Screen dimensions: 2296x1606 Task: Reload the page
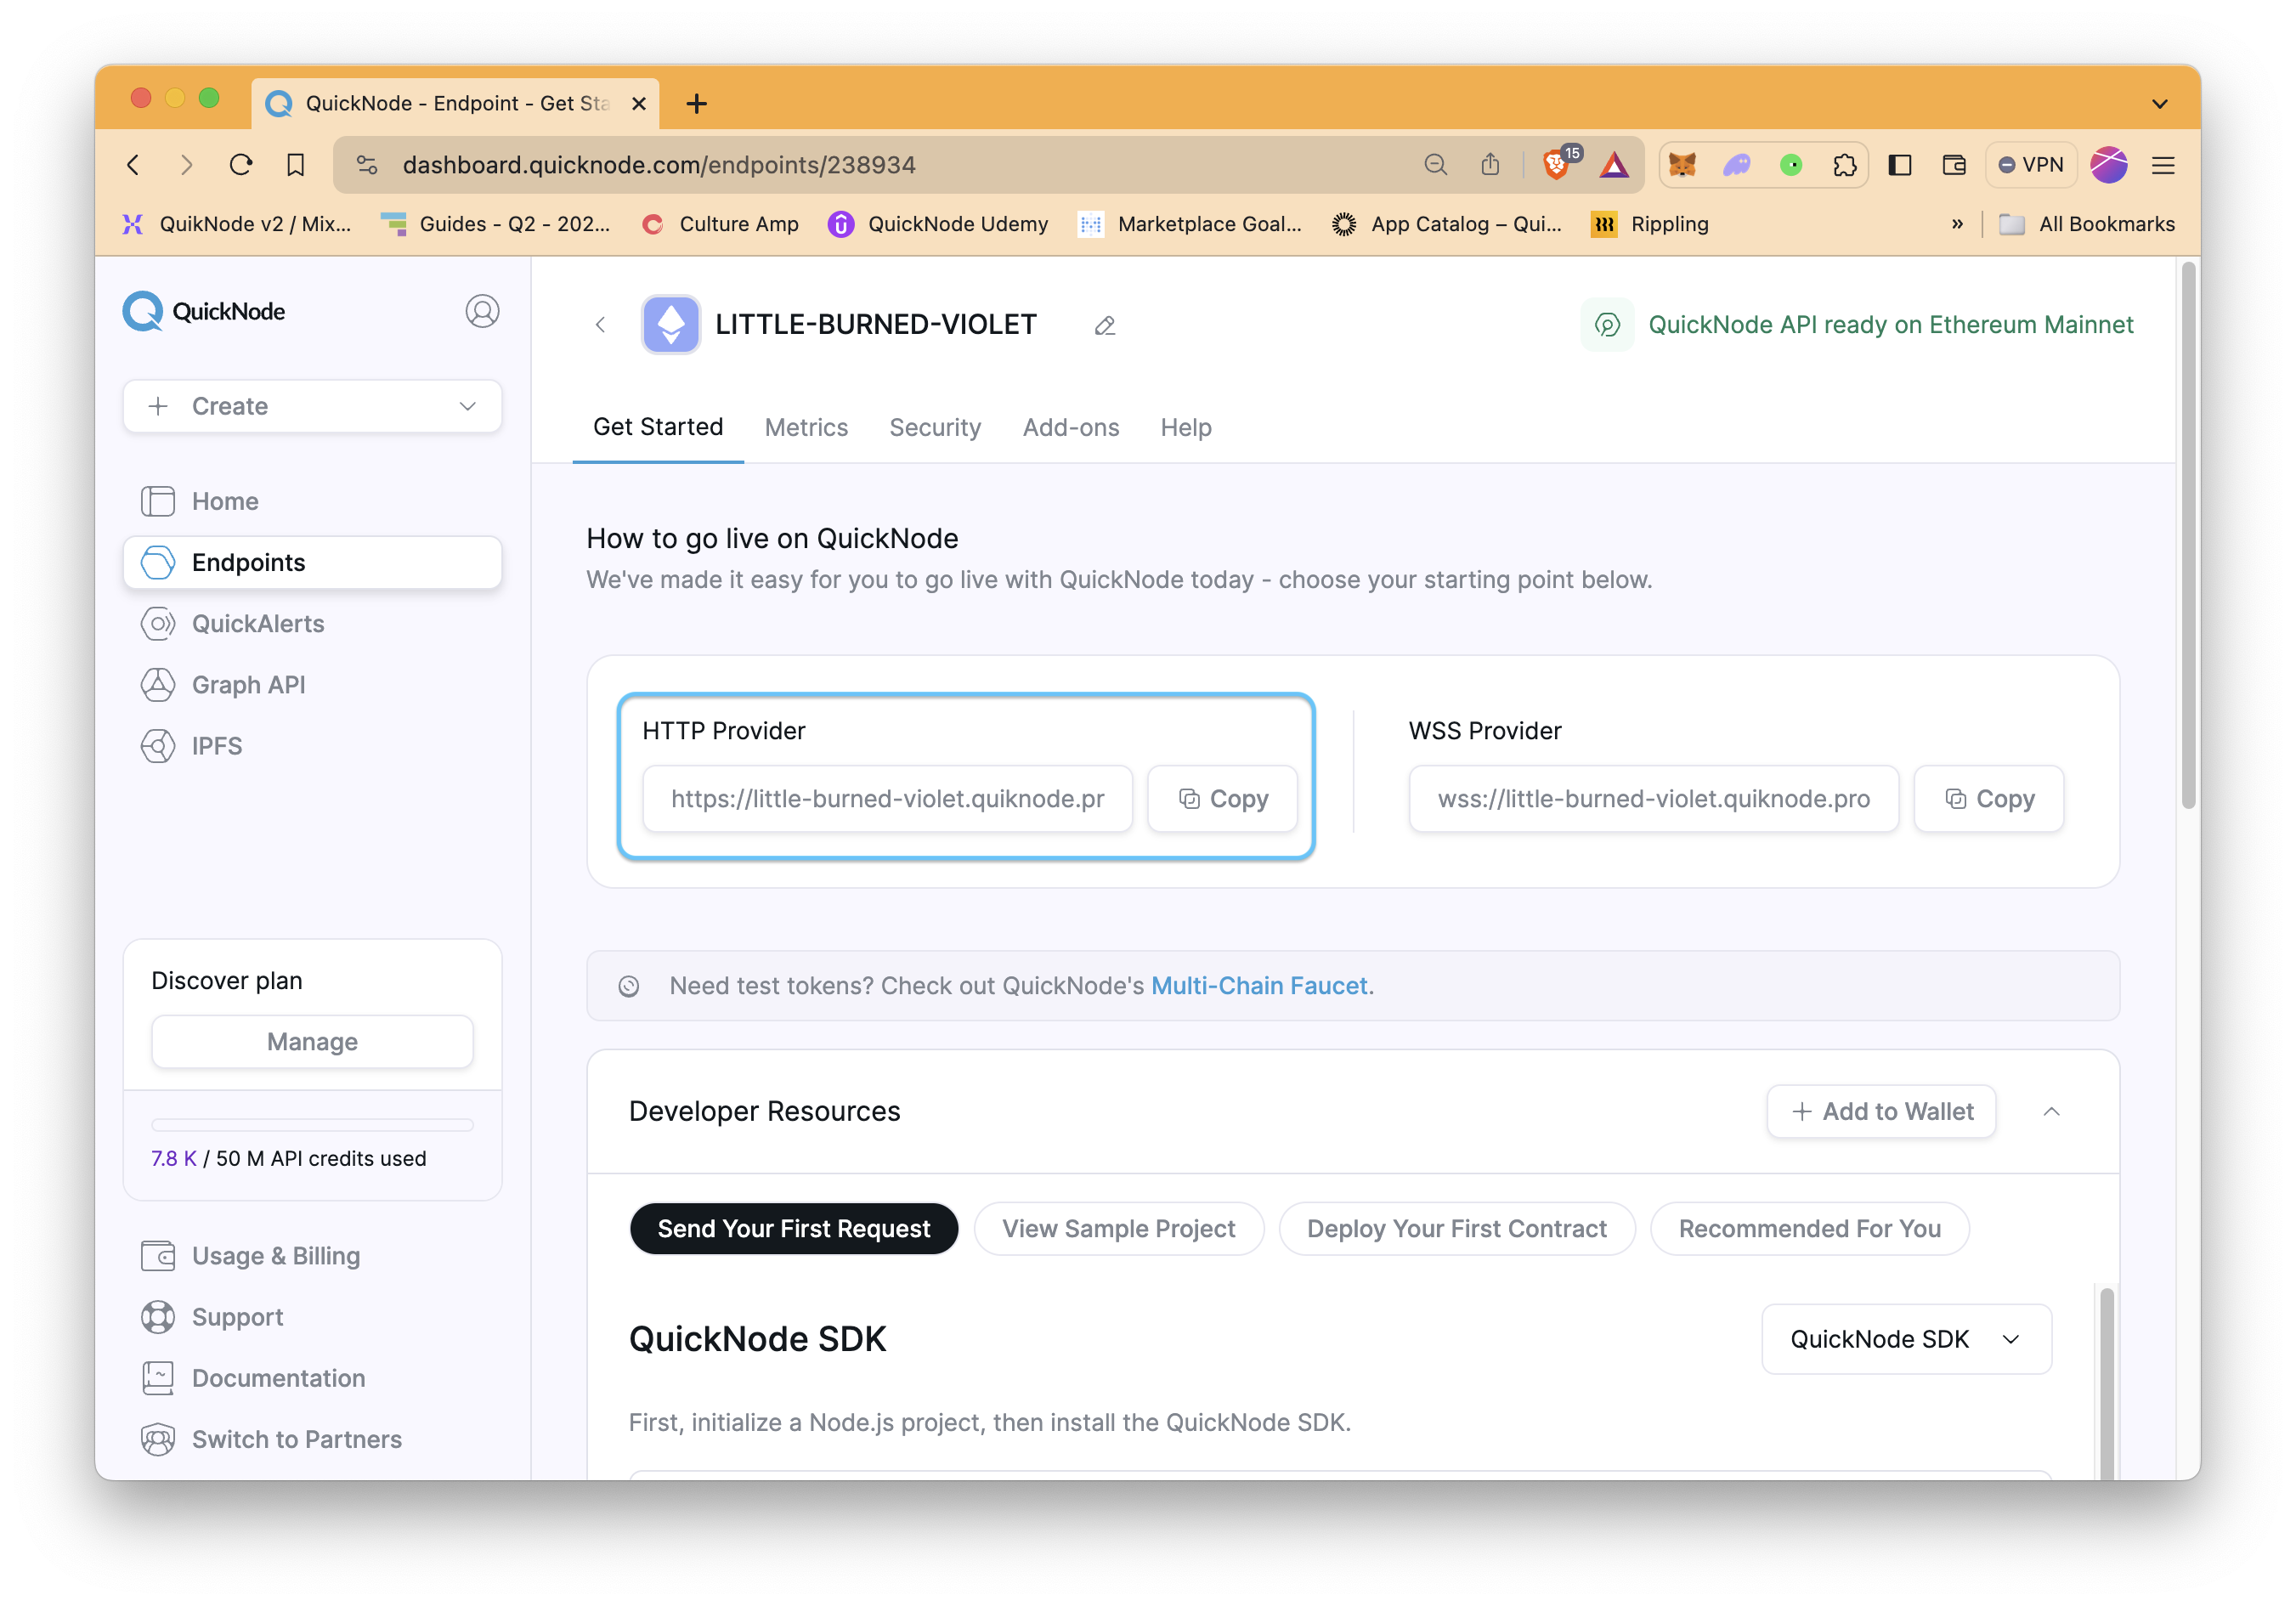tap(241, 164)
